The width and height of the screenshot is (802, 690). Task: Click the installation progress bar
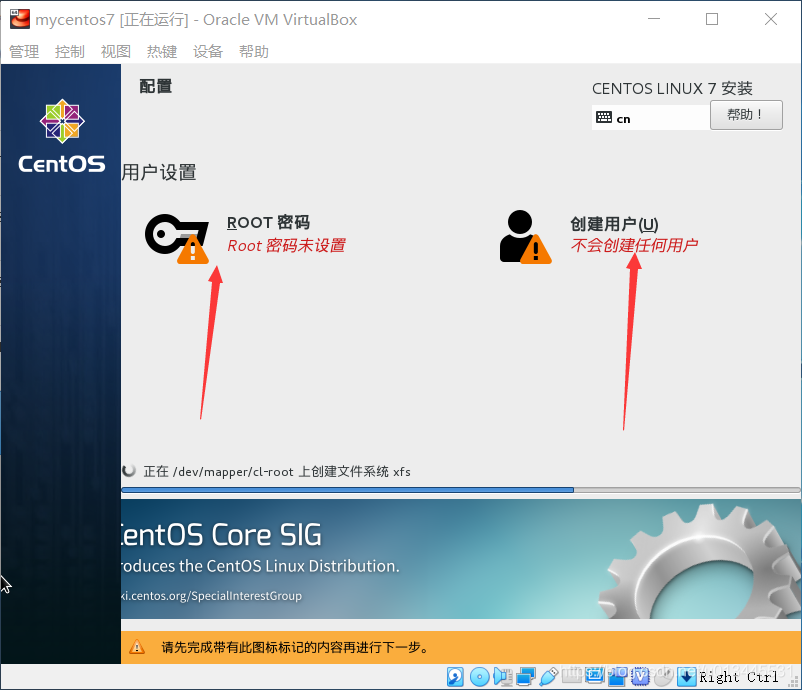click(x=460, y=490)
